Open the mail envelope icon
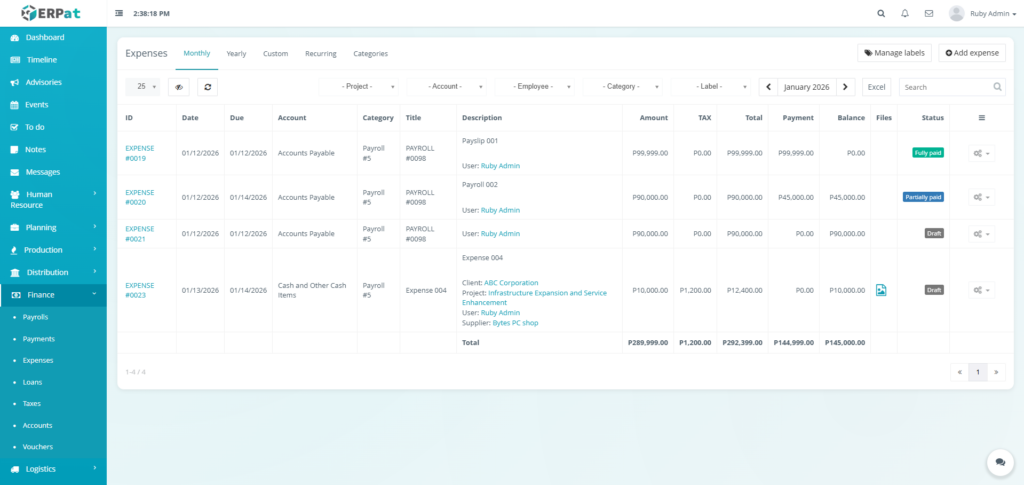The width and height of the screenshot is (1024, 485). 929,14
